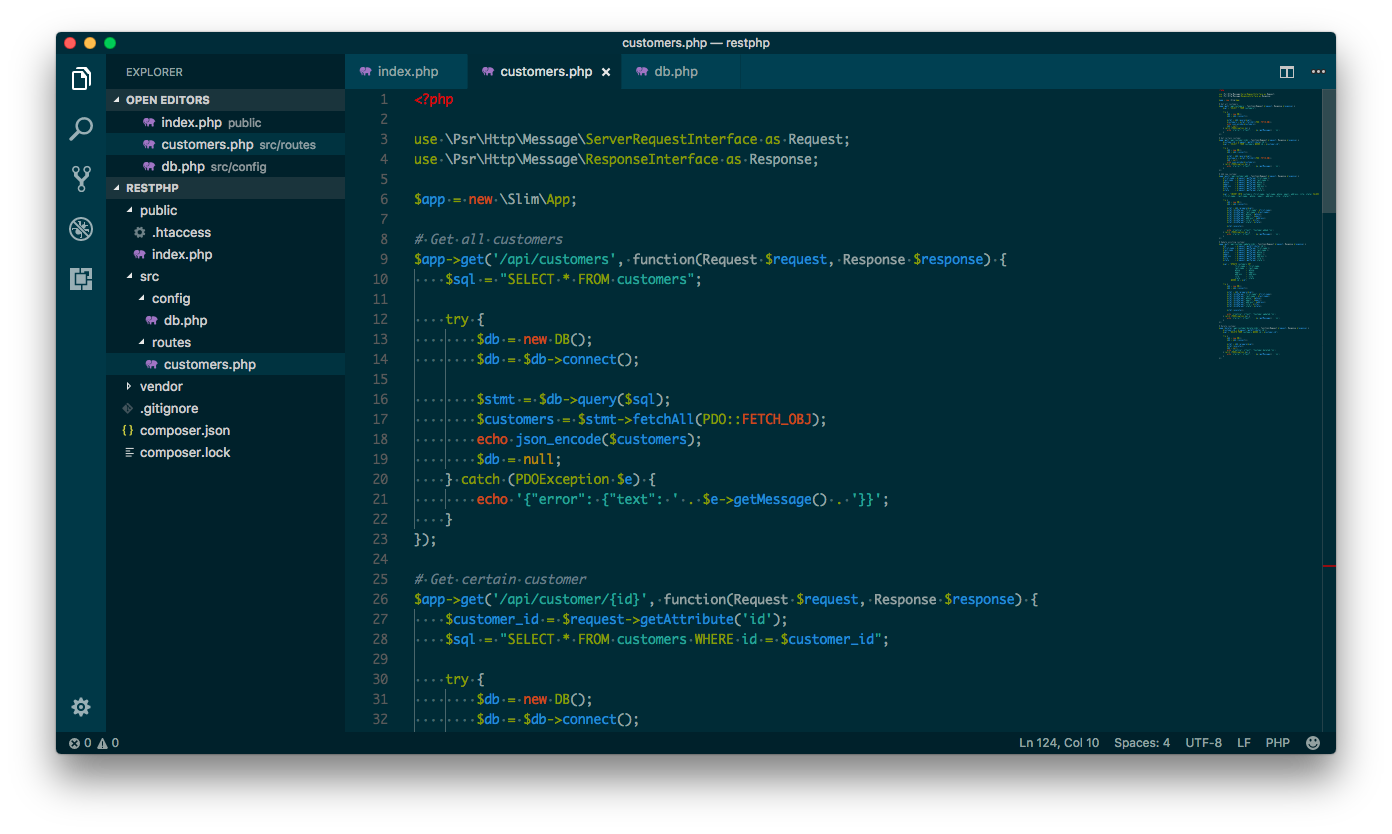The width and height of the screenshot is (1392, 834).
Task: Open the Search view icon
Action: (81, 129)
